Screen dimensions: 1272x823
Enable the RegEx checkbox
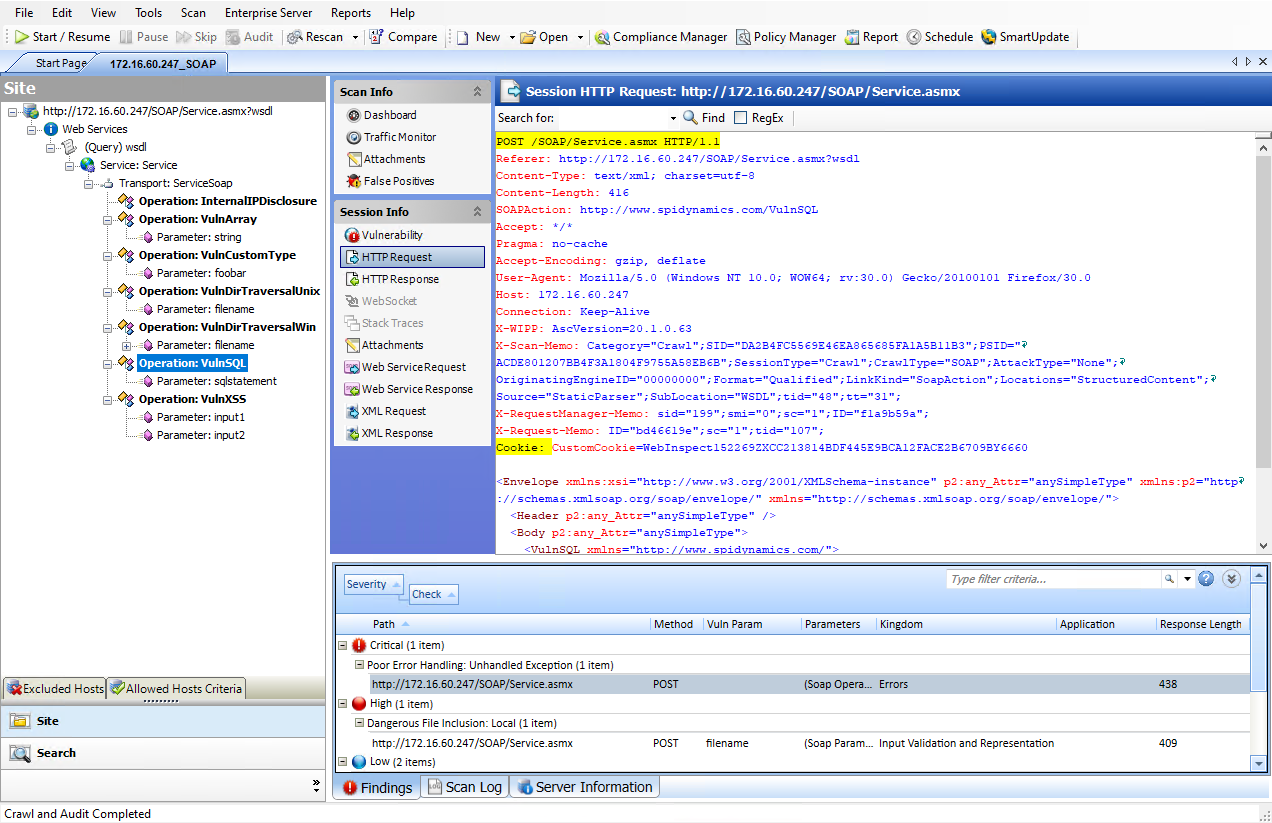740,118
